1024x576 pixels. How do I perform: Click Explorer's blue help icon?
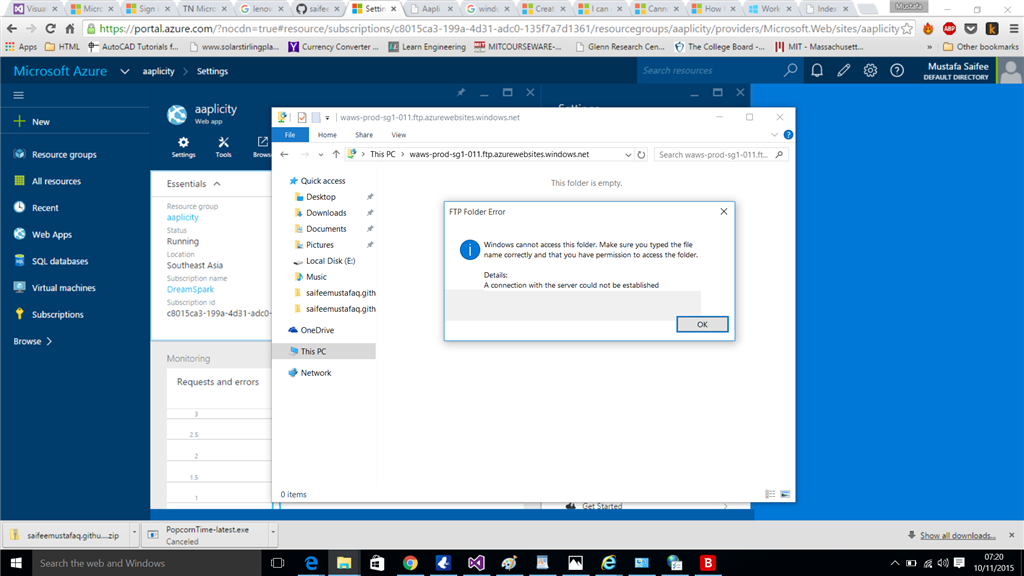(788, 135)
